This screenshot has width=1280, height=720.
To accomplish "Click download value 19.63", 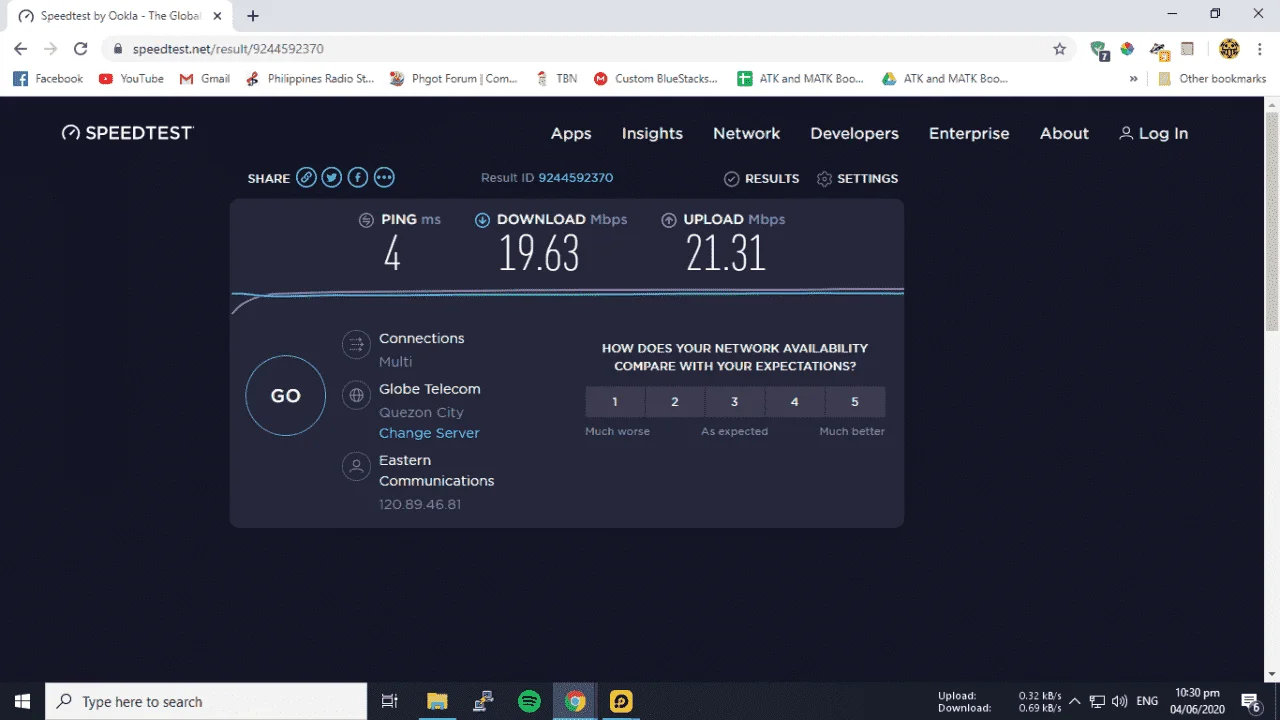I will [x=540, y=254].
